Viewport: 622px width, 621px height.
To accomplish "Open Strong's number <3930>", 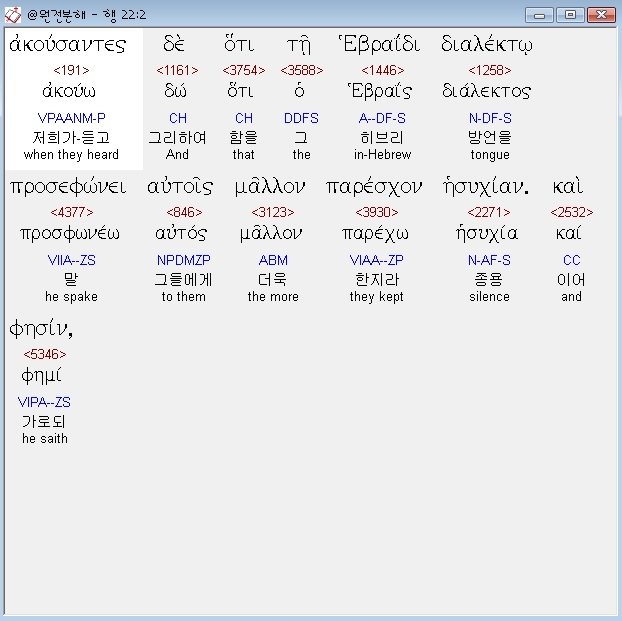I will point(377,212).
